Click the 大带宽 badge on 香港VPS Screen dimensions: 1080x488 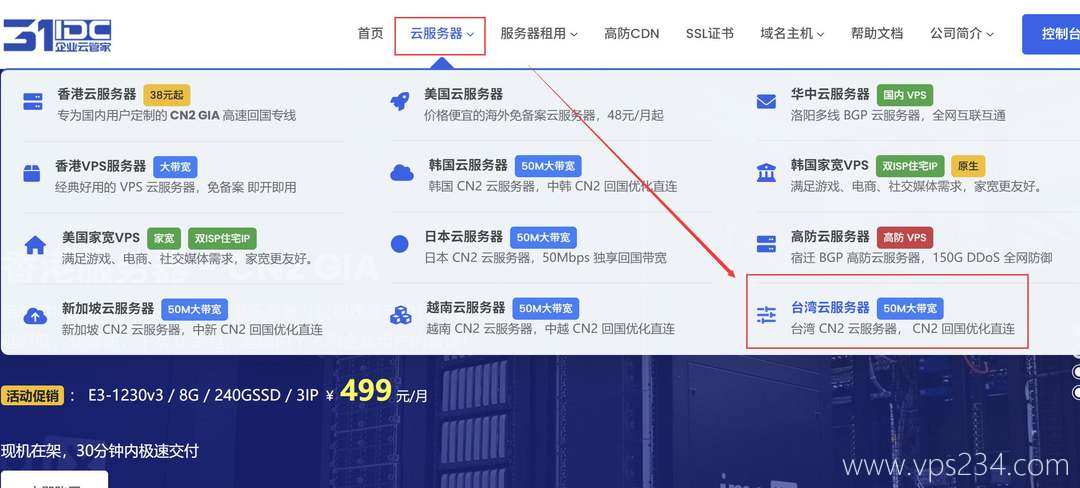pos(176,167)
